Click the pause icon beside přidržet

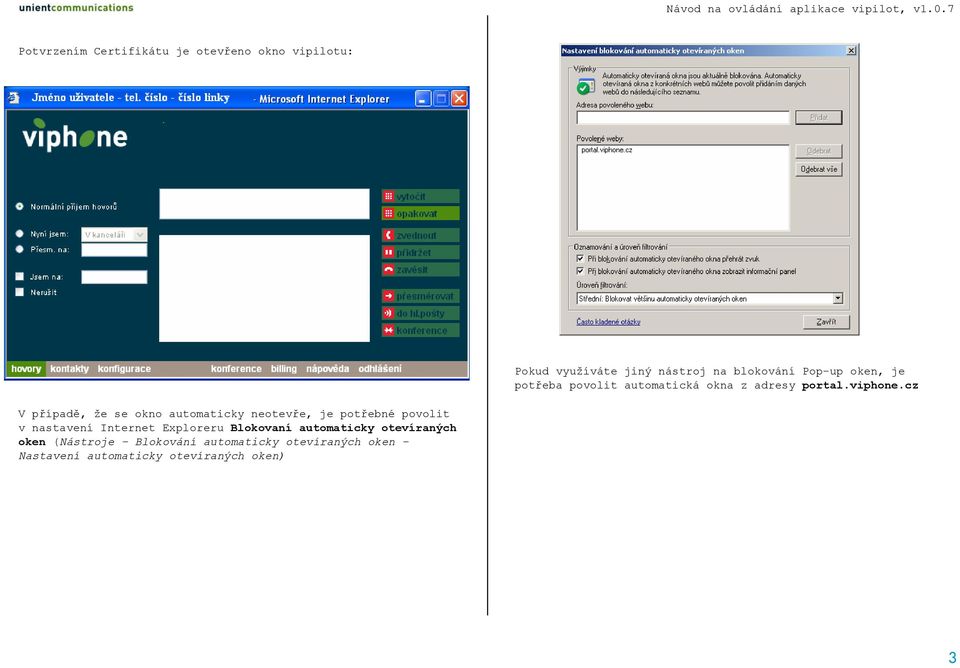pos(388,252)
